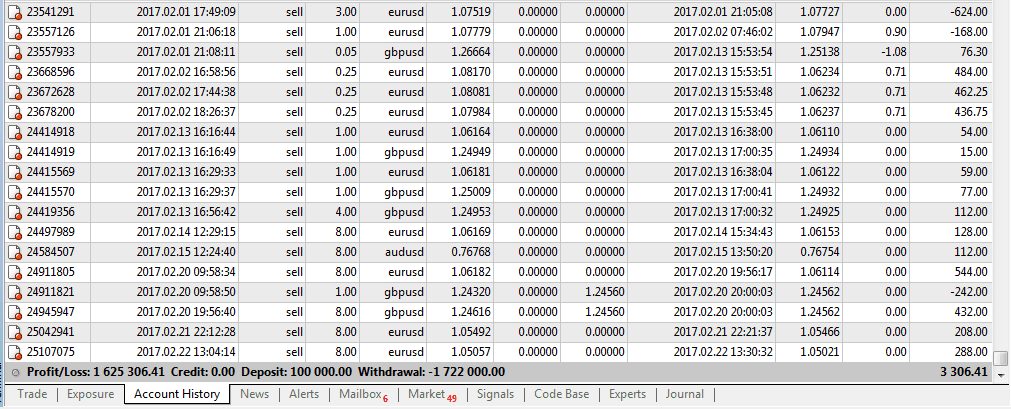Click the vertical scrollbar thumb
This screenshot has height=409, width=1011.
[x=1001, y=358]
